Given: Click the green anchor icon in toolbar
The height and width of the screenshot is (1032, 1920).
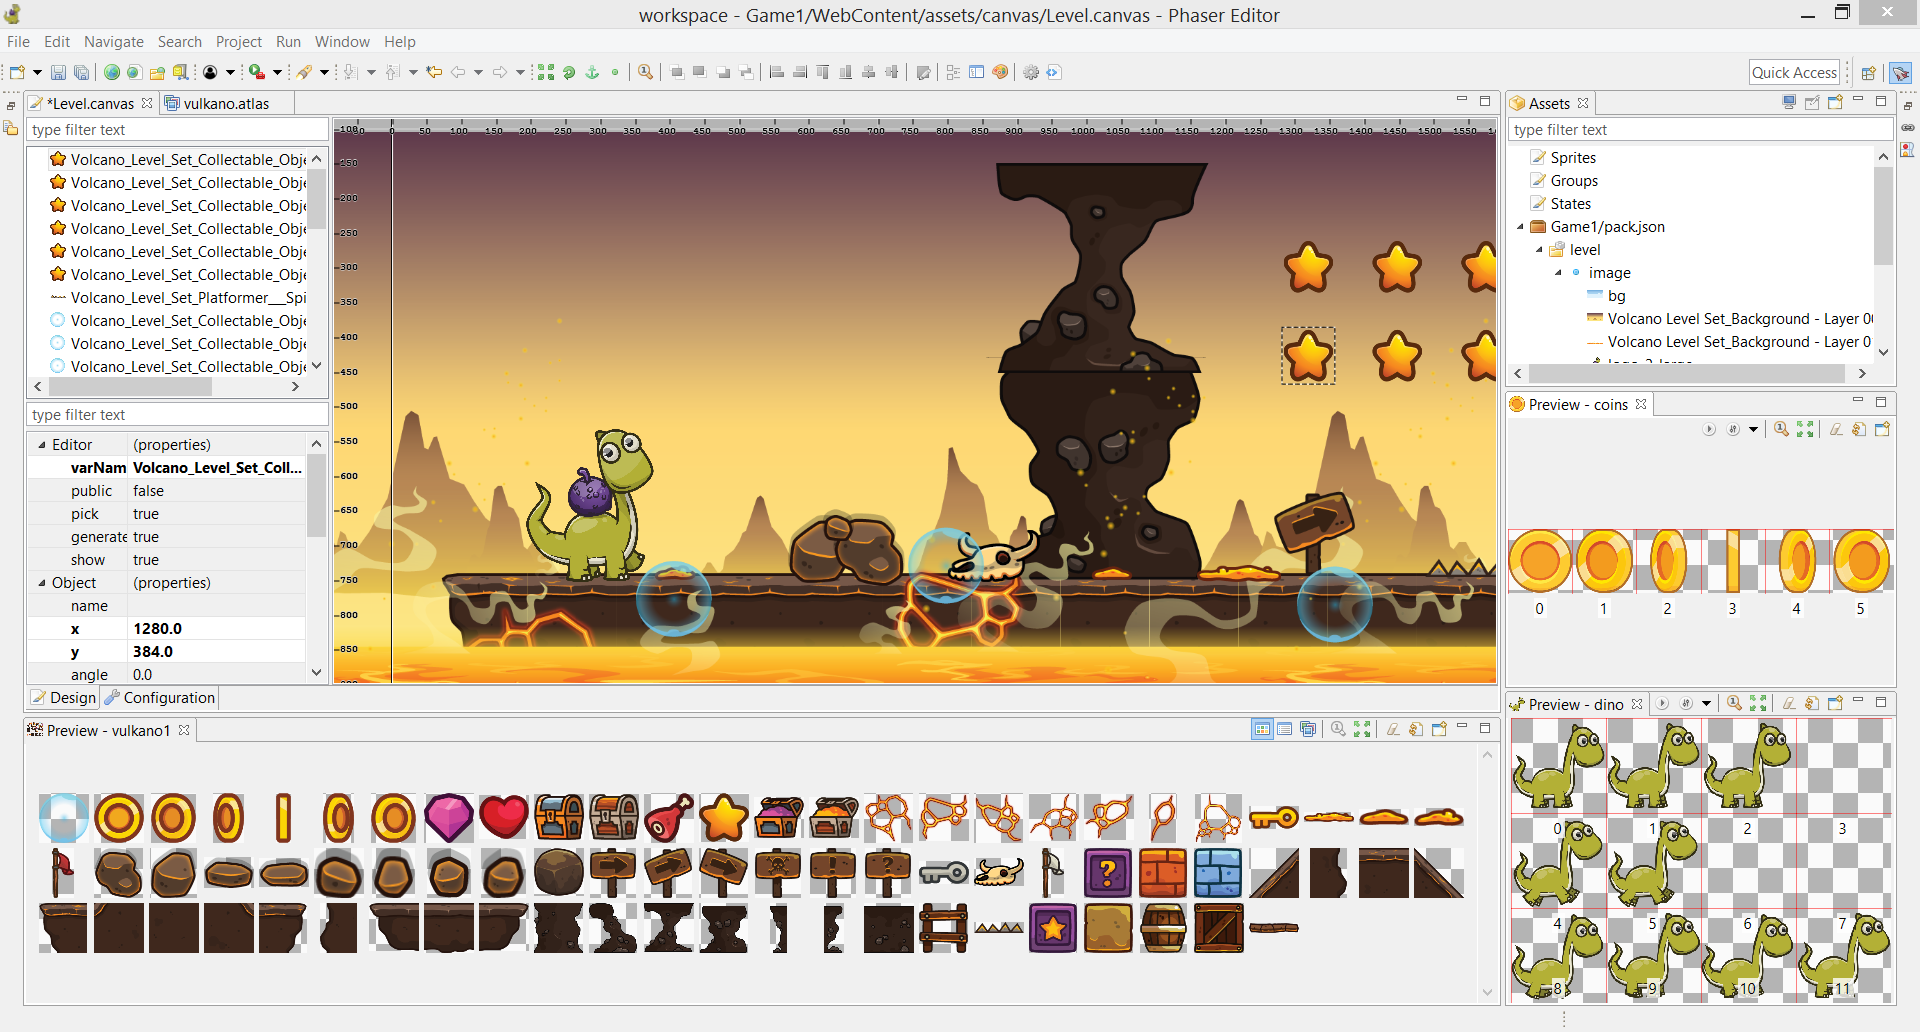Looking at the screenshot, I should (x=592, y=72).
